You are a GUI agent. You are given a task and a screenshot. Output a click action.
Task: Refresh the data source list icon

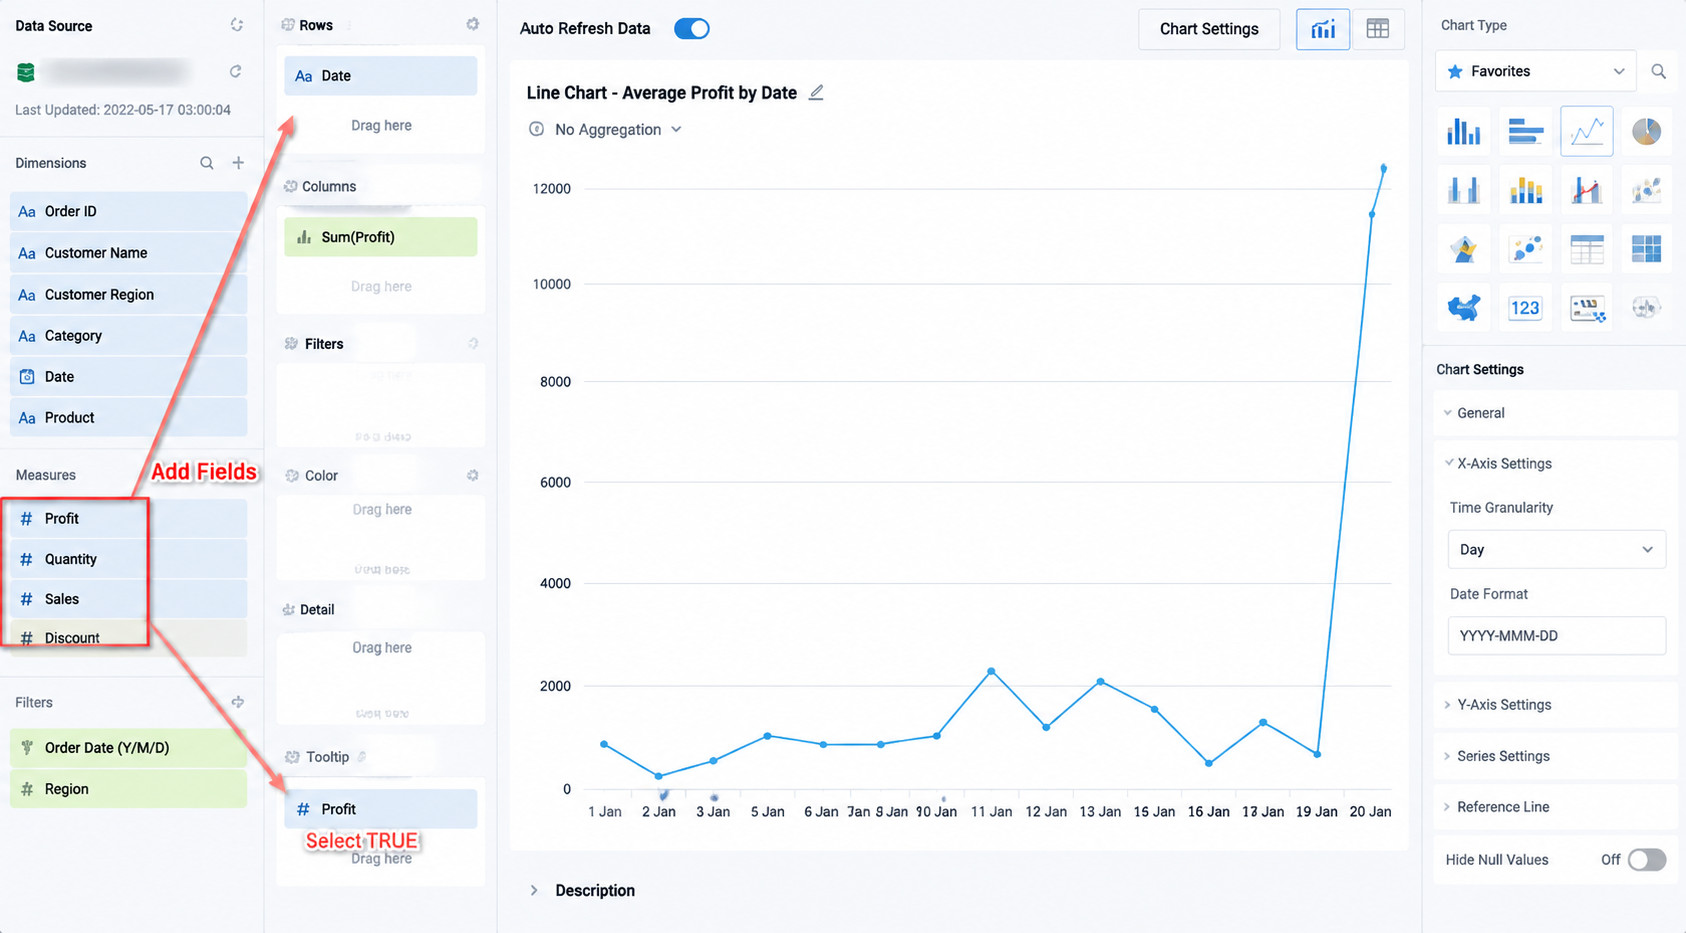click(237, 25)
